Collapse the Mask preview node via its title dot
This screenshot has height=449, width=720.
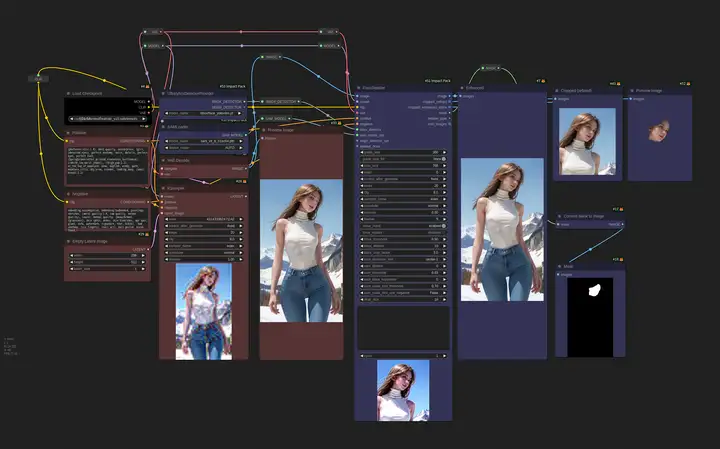pyautogui.click(x=559, y=266)
